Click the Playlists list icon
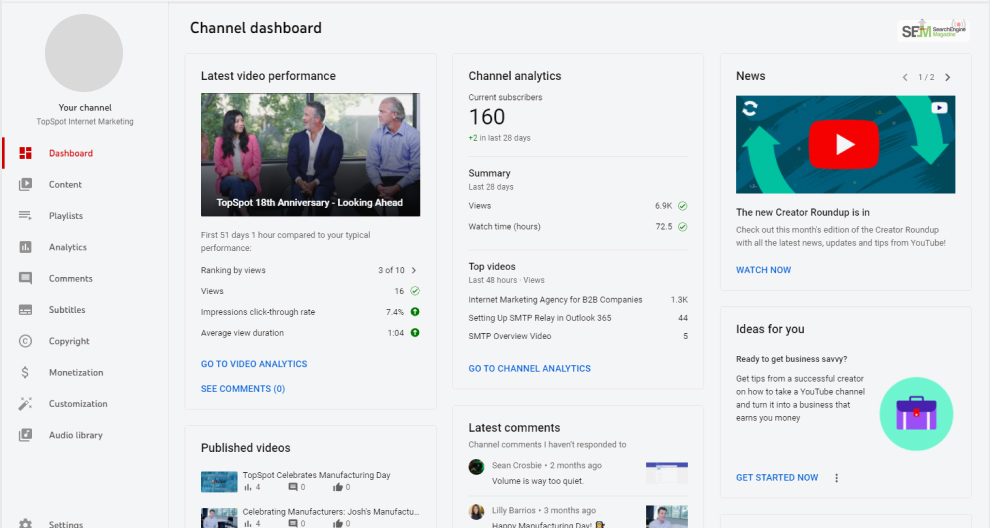Viewport: 990px width, 528px height. pyautogui.click(x=25, y=215)
